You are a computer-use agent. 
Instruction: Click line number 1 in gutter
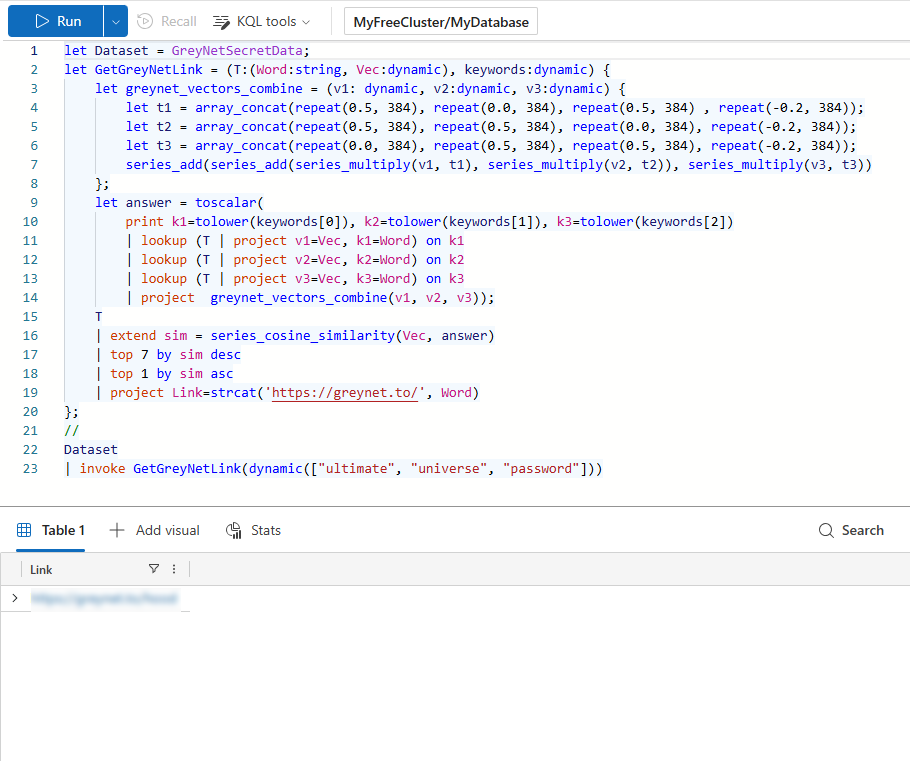(34, 51)
